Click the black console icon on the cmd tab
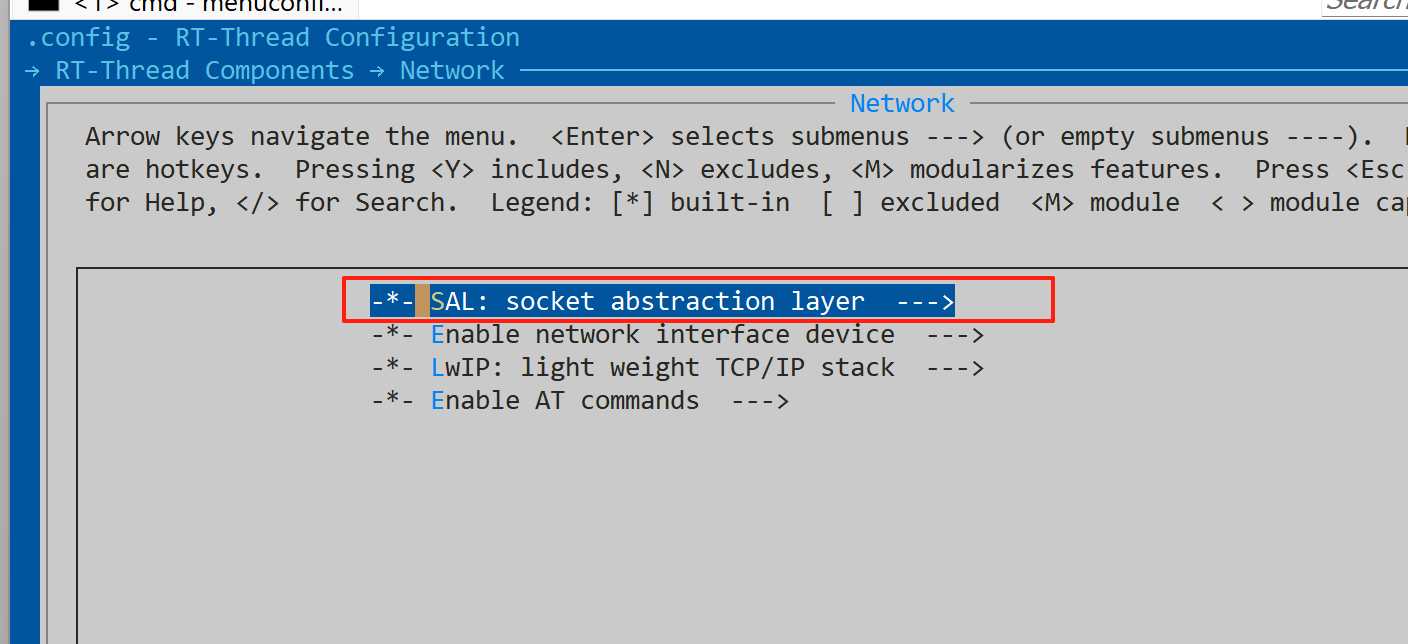This screenshot has height=644, width=1408. pyautogui.click(x=42, y=4)
